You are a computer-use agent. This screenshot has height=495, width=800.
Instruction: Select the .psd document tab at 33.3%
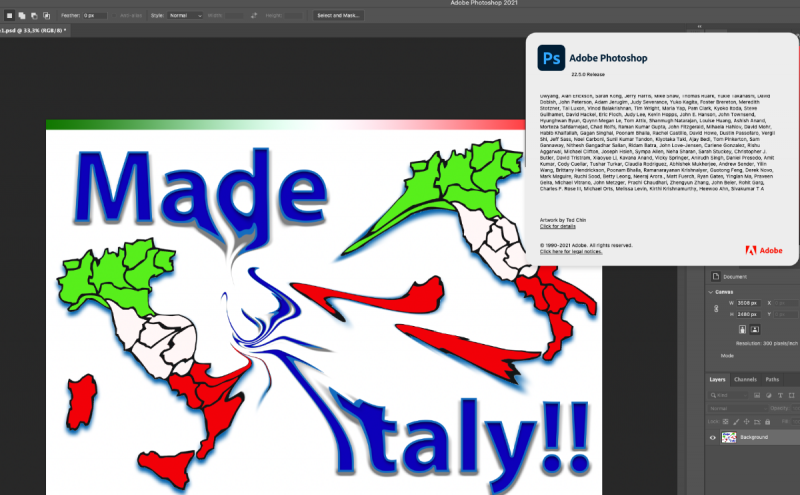pyautogui.click(x=34, y=31)
